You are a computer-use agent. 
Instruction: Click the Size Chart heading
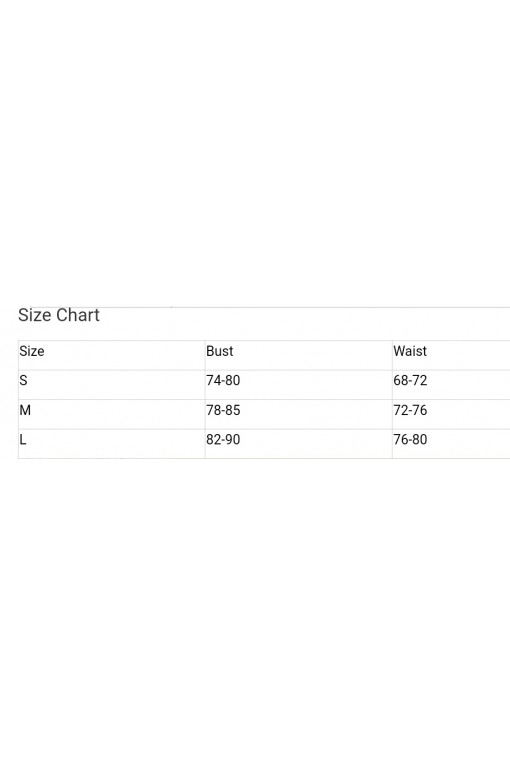[x=59, y=315]
